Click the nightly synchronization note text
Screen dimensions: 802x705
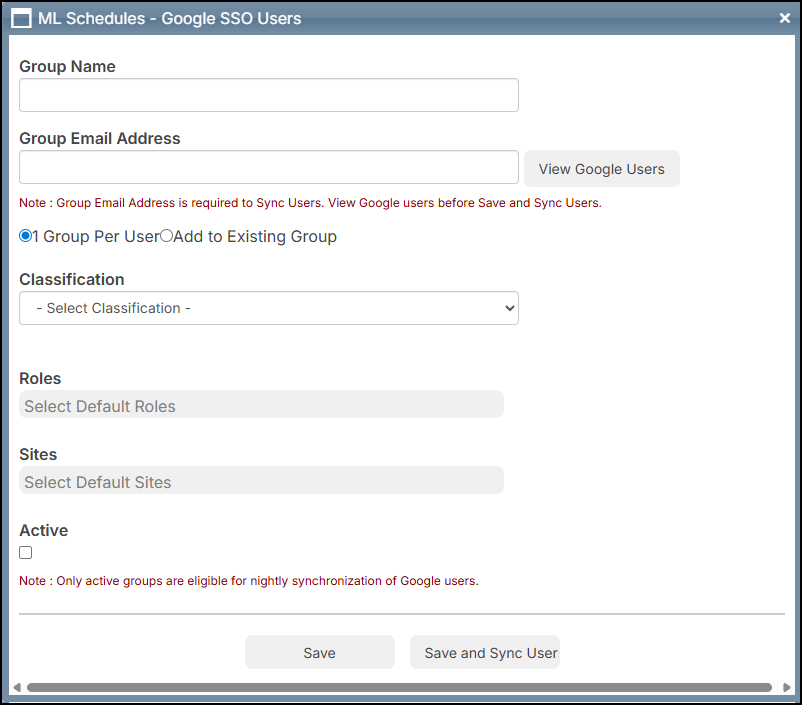249,581
